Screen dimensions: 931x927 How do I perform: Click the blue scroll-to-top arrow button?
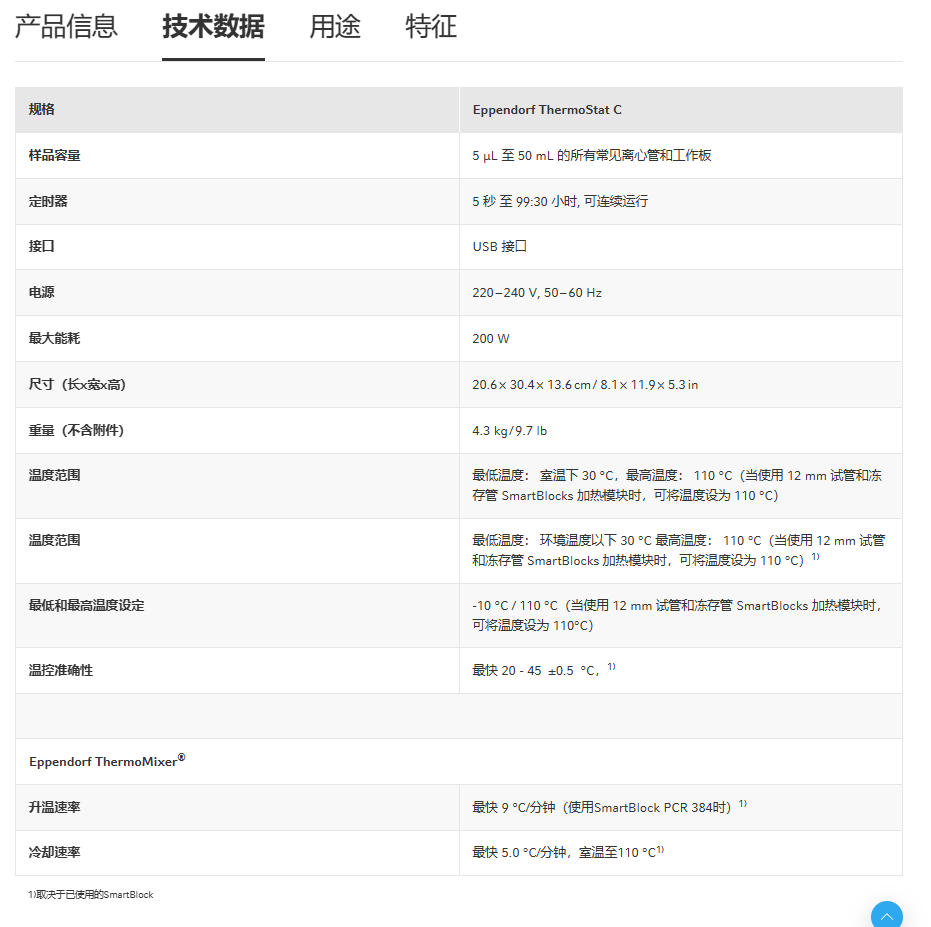click(x=886, y=915)
